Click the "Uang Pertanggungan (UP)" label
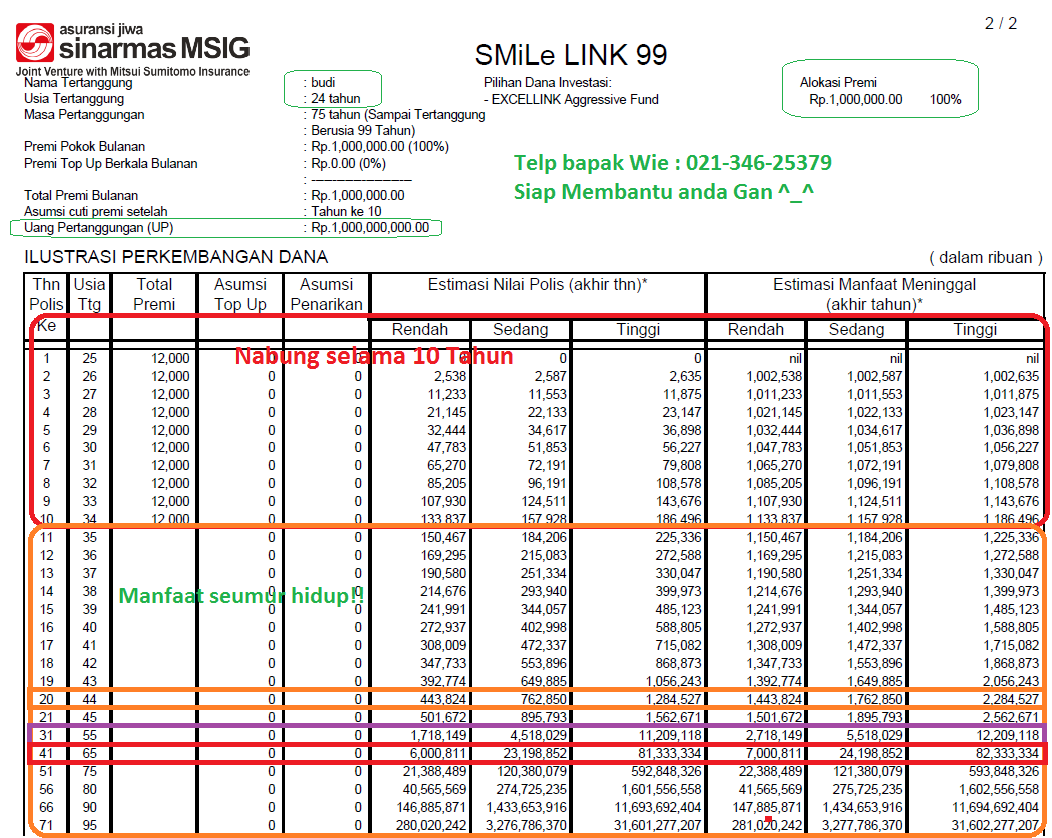The image size is (1052, 838). coord(99,227)
